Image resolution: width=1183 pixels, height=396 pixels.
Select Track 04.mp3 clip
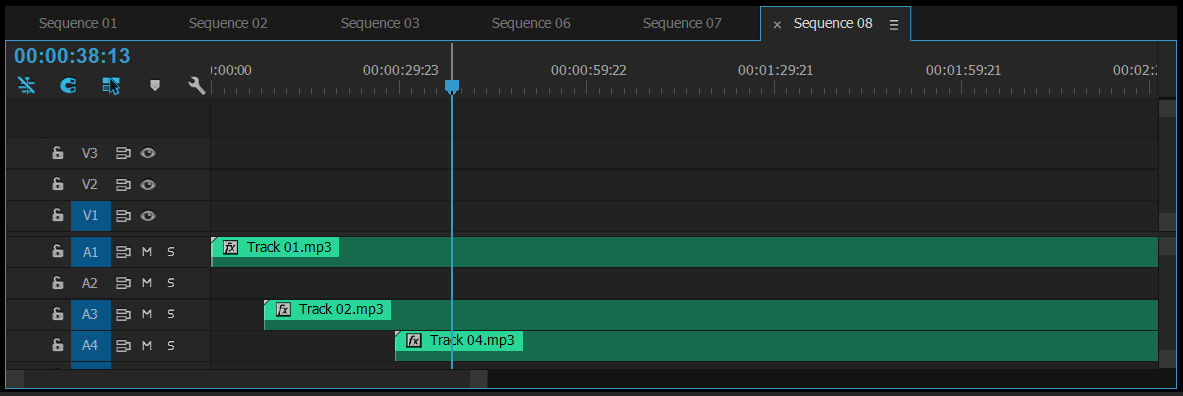(x=776, y=346)
